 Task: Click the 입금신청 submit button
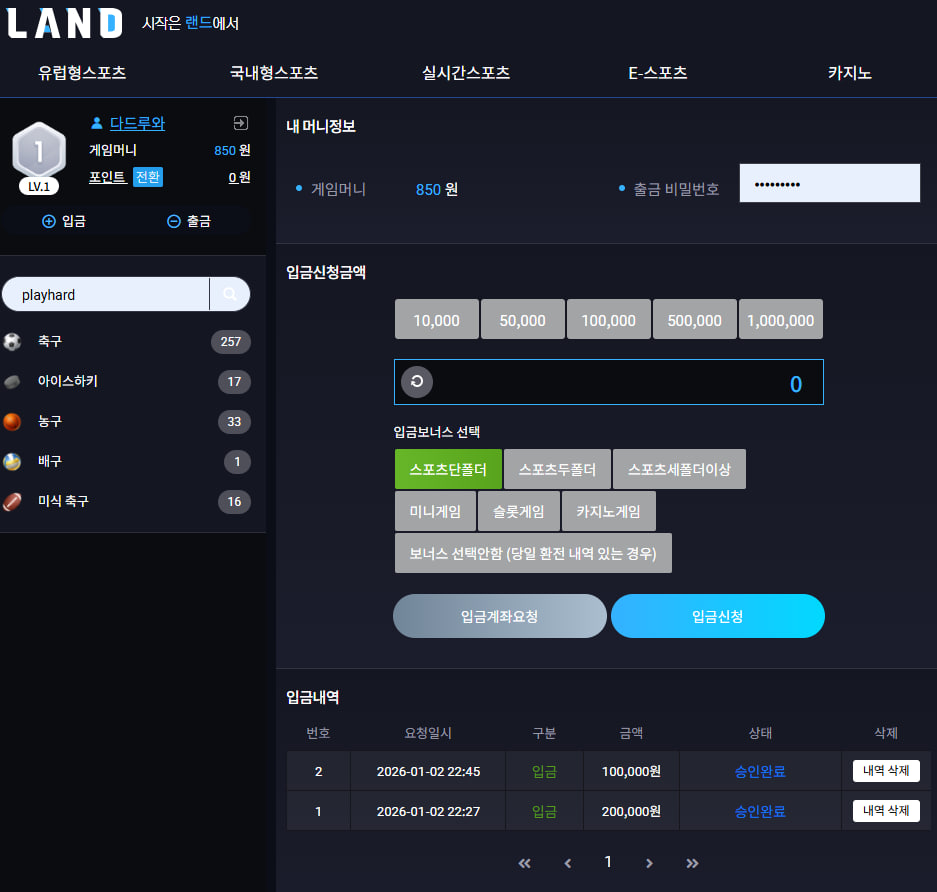(718, 616)
